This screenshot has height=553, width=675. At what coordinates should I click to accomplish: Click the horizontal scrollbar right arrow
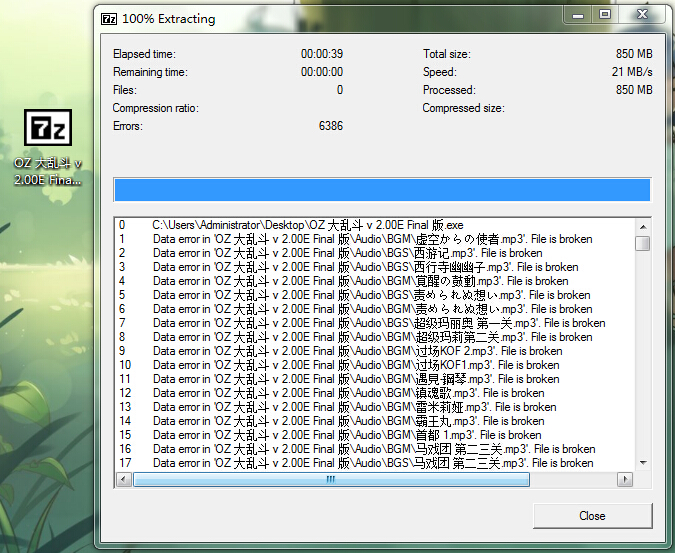click(625, 479)
